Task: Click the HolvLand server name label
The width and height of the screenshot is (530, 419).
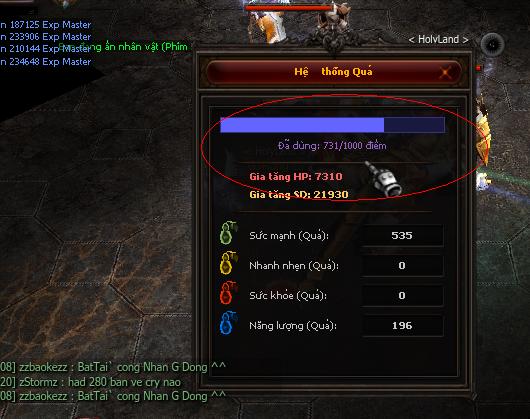Action: point(438,40)
